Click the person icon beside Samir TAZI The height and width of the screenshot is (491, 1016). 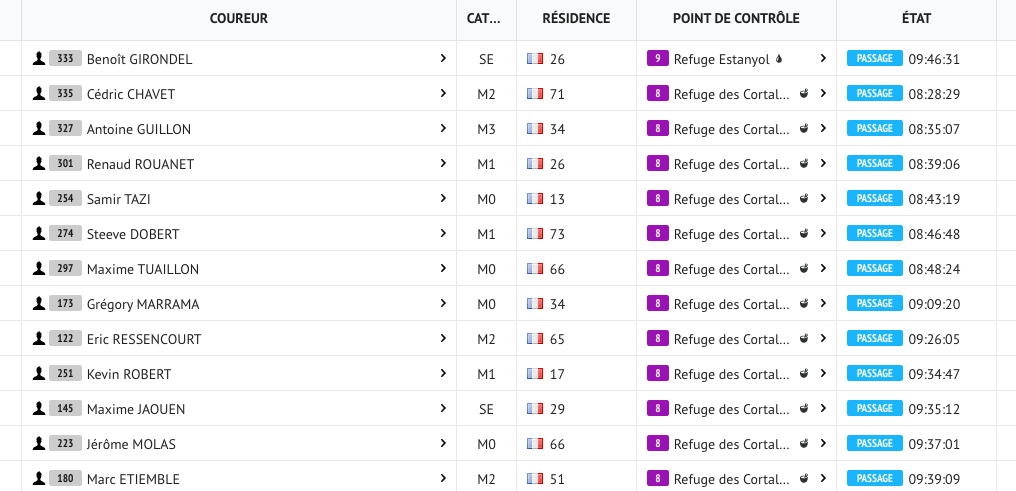[39, 199]
